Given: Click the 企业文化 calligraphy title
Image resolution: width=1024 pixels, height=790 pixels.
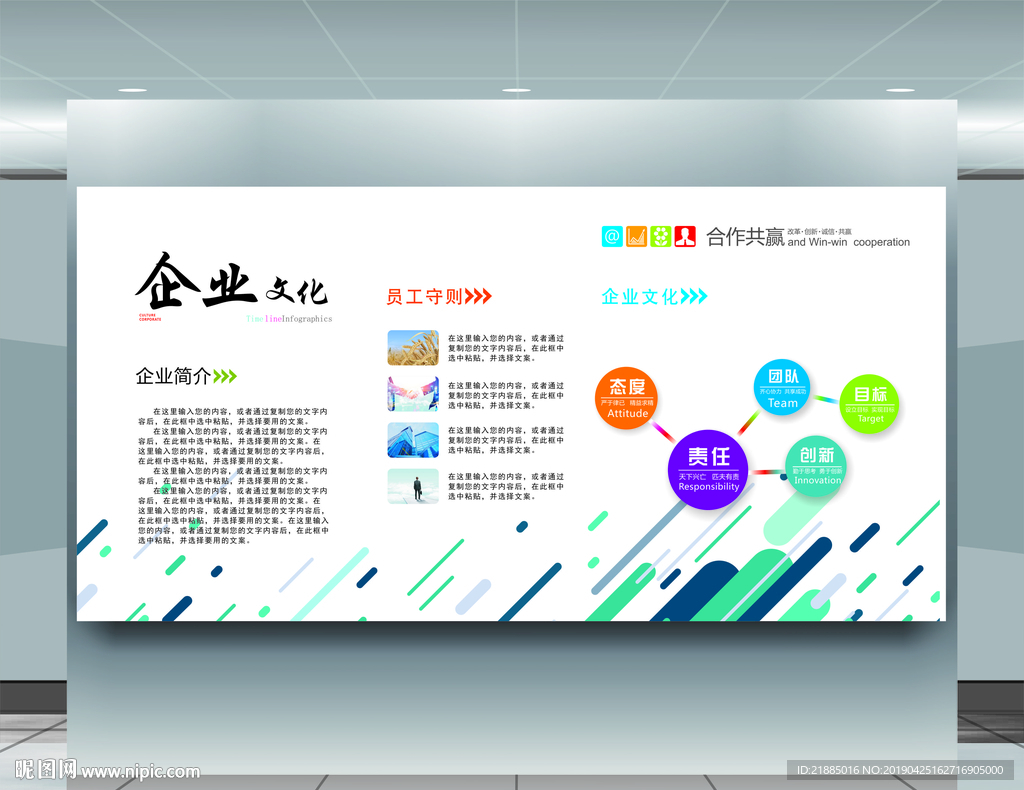Looking at the screenshot, I should coord(231,283).
